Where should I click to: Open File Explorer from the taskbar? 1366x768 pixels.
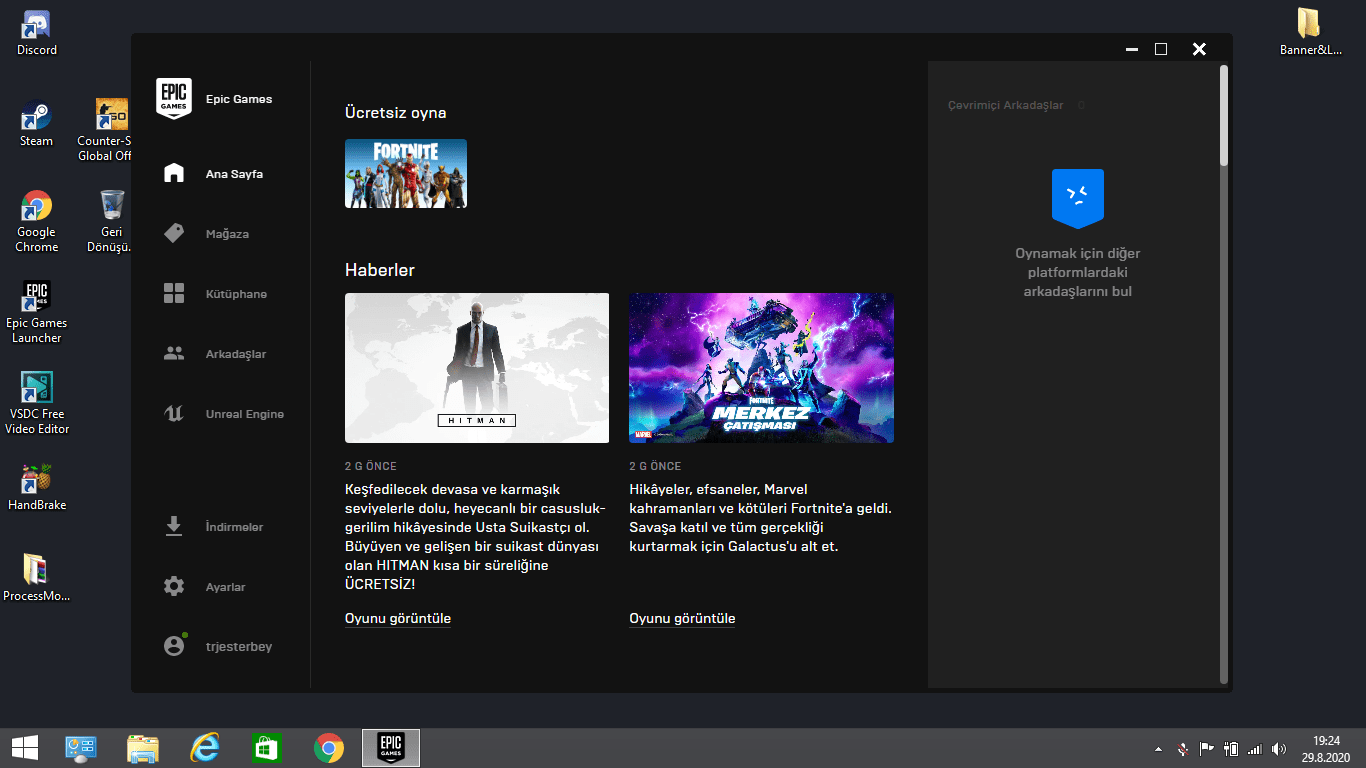tap(143, 747)
